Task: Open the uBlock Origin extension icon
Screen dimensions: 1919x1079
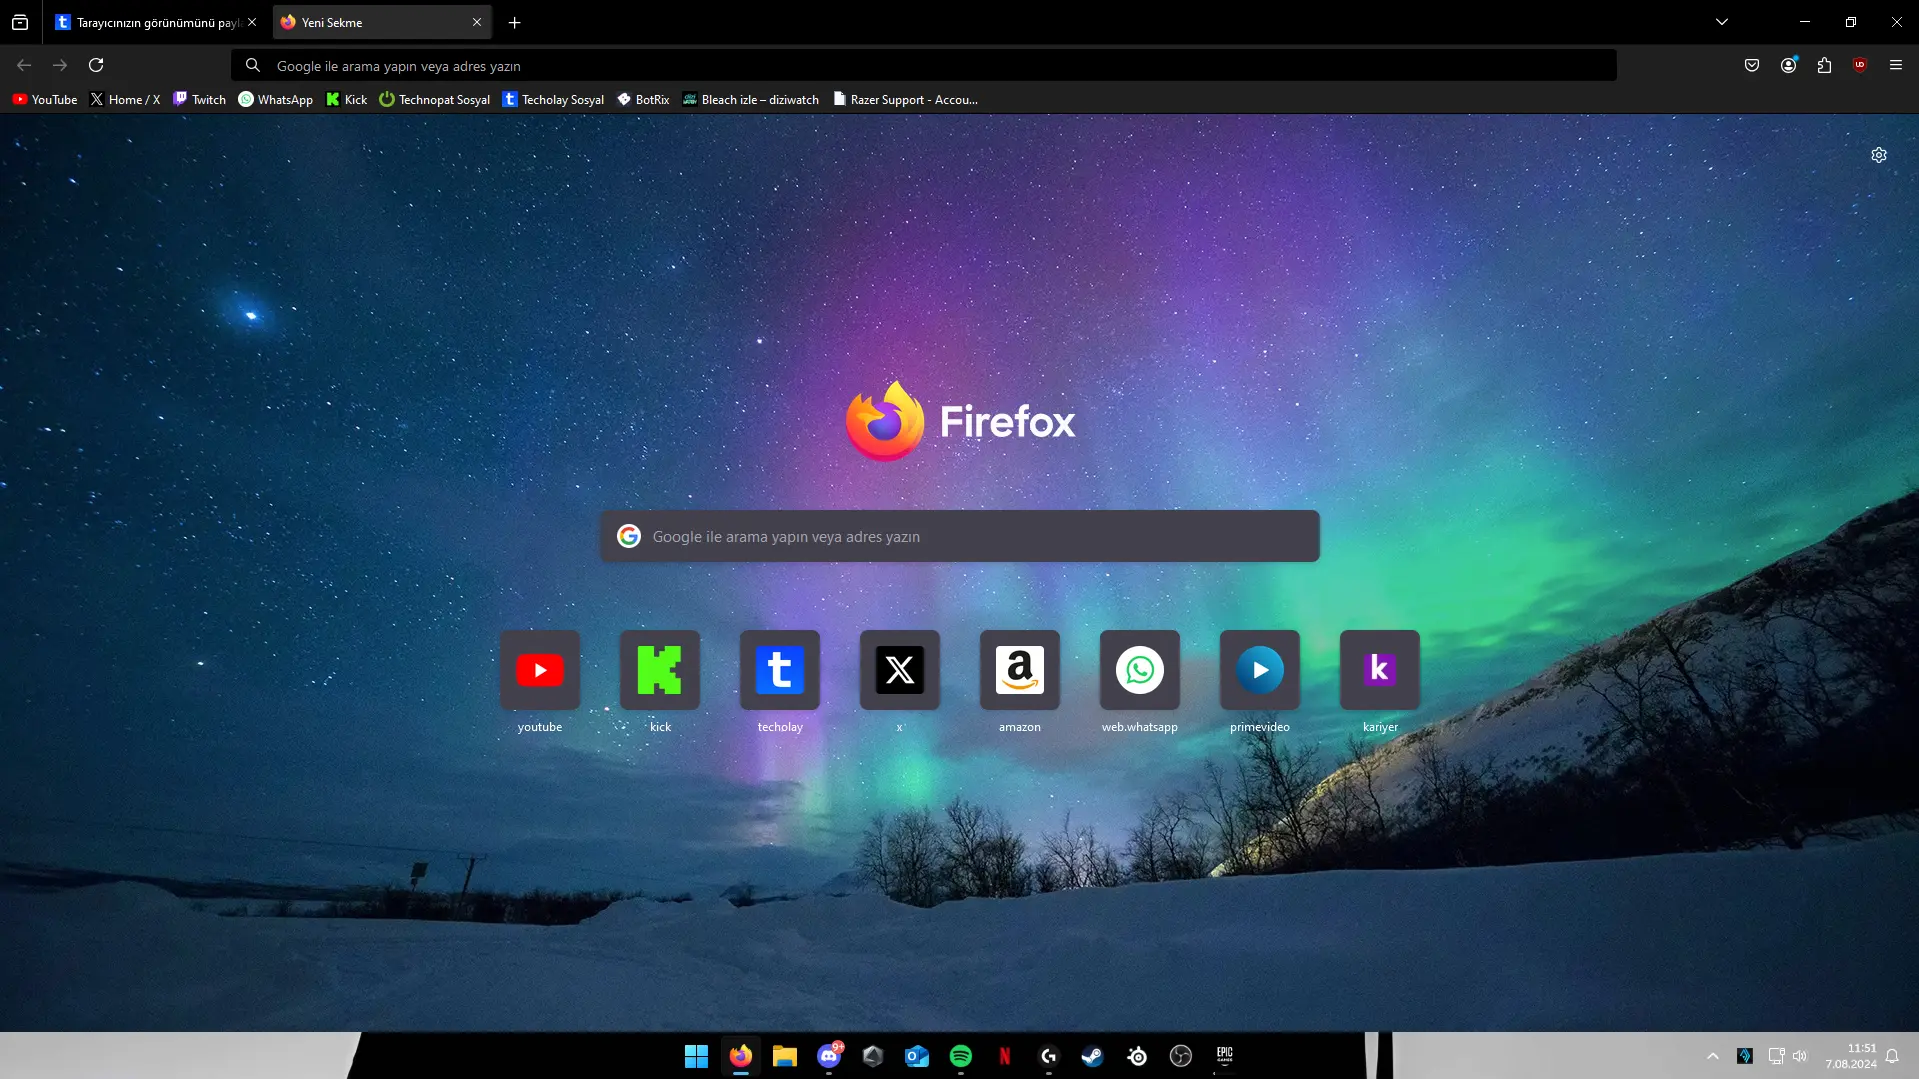Action: coord(1860,65)
